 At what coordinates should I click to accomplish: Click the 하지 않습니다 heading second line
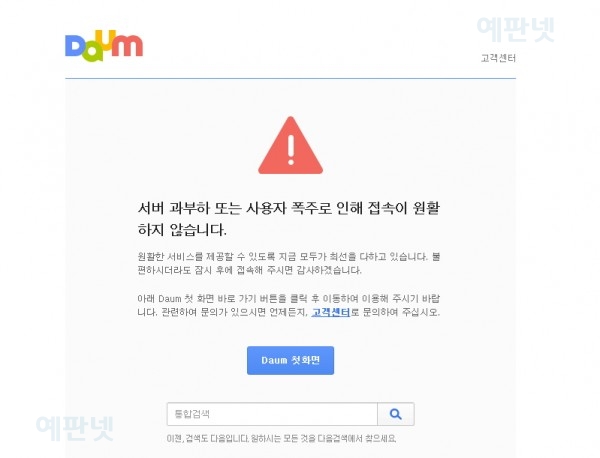pyautogui.click(x=182, y=230)
